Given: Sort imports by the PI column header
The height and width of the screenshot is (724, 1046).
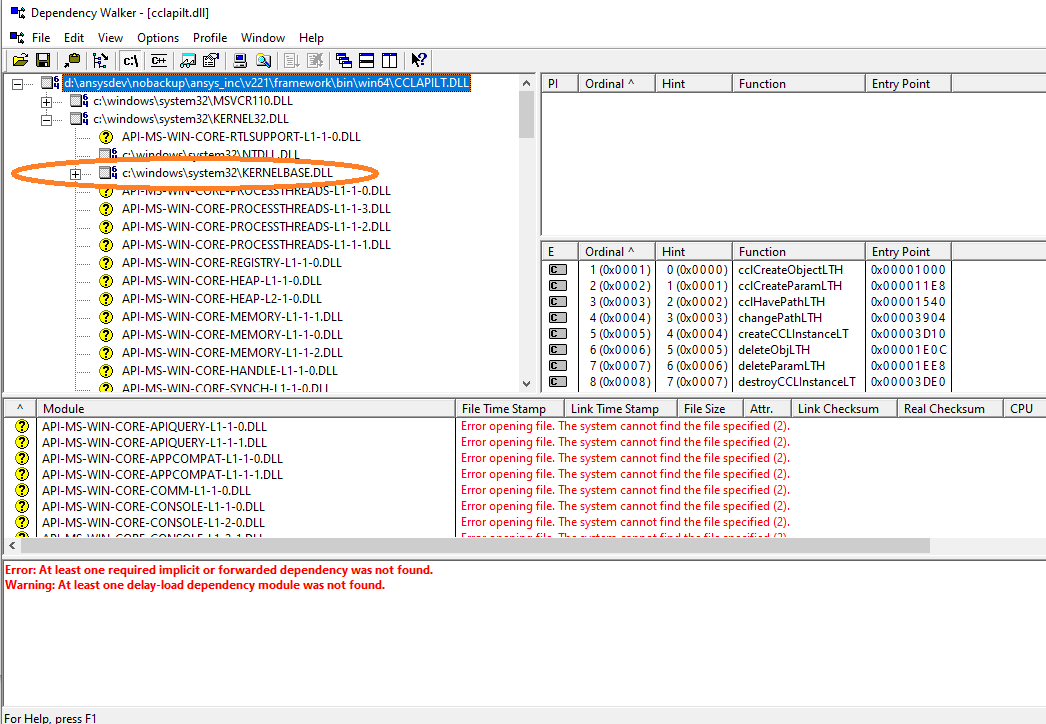Looking at the screenshot, I should [560, 83].
